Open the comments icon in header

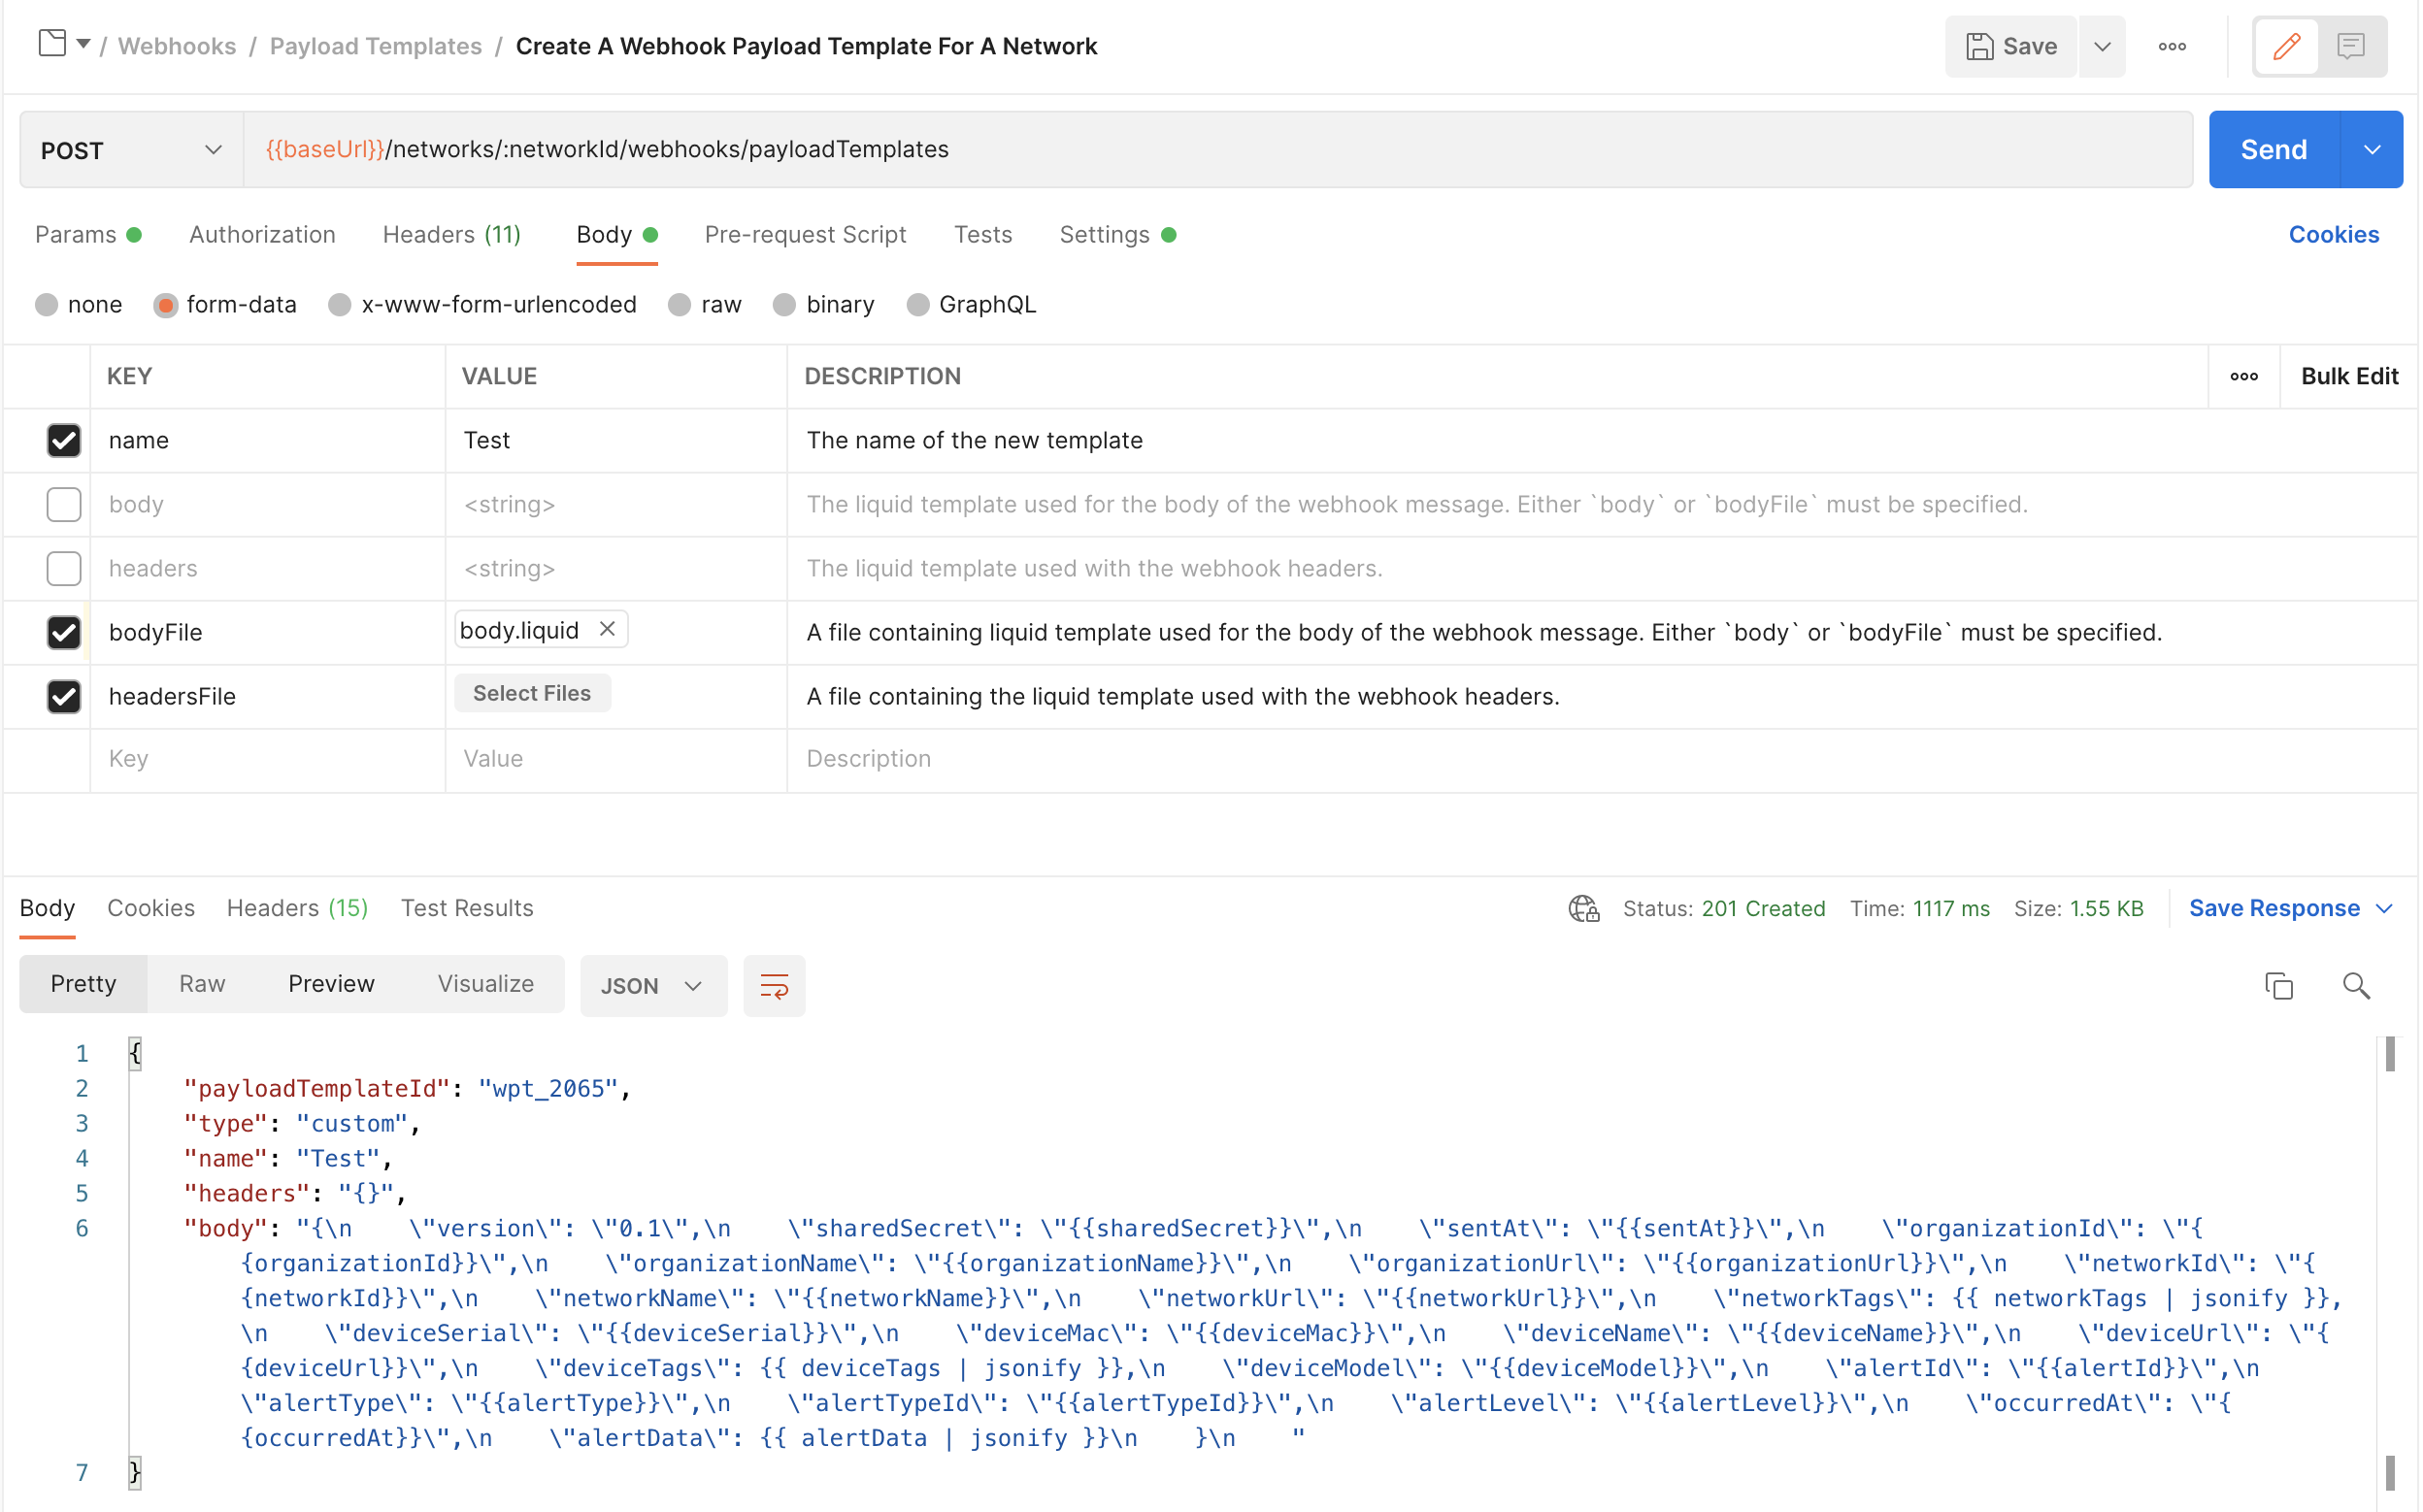(2350, 46)
